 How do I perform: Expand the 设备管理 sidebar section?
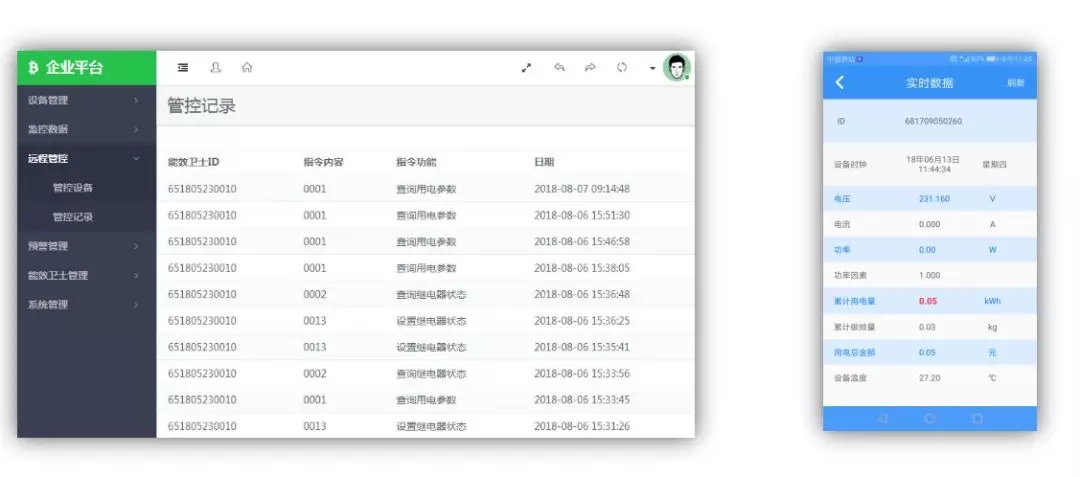(84, 100)
